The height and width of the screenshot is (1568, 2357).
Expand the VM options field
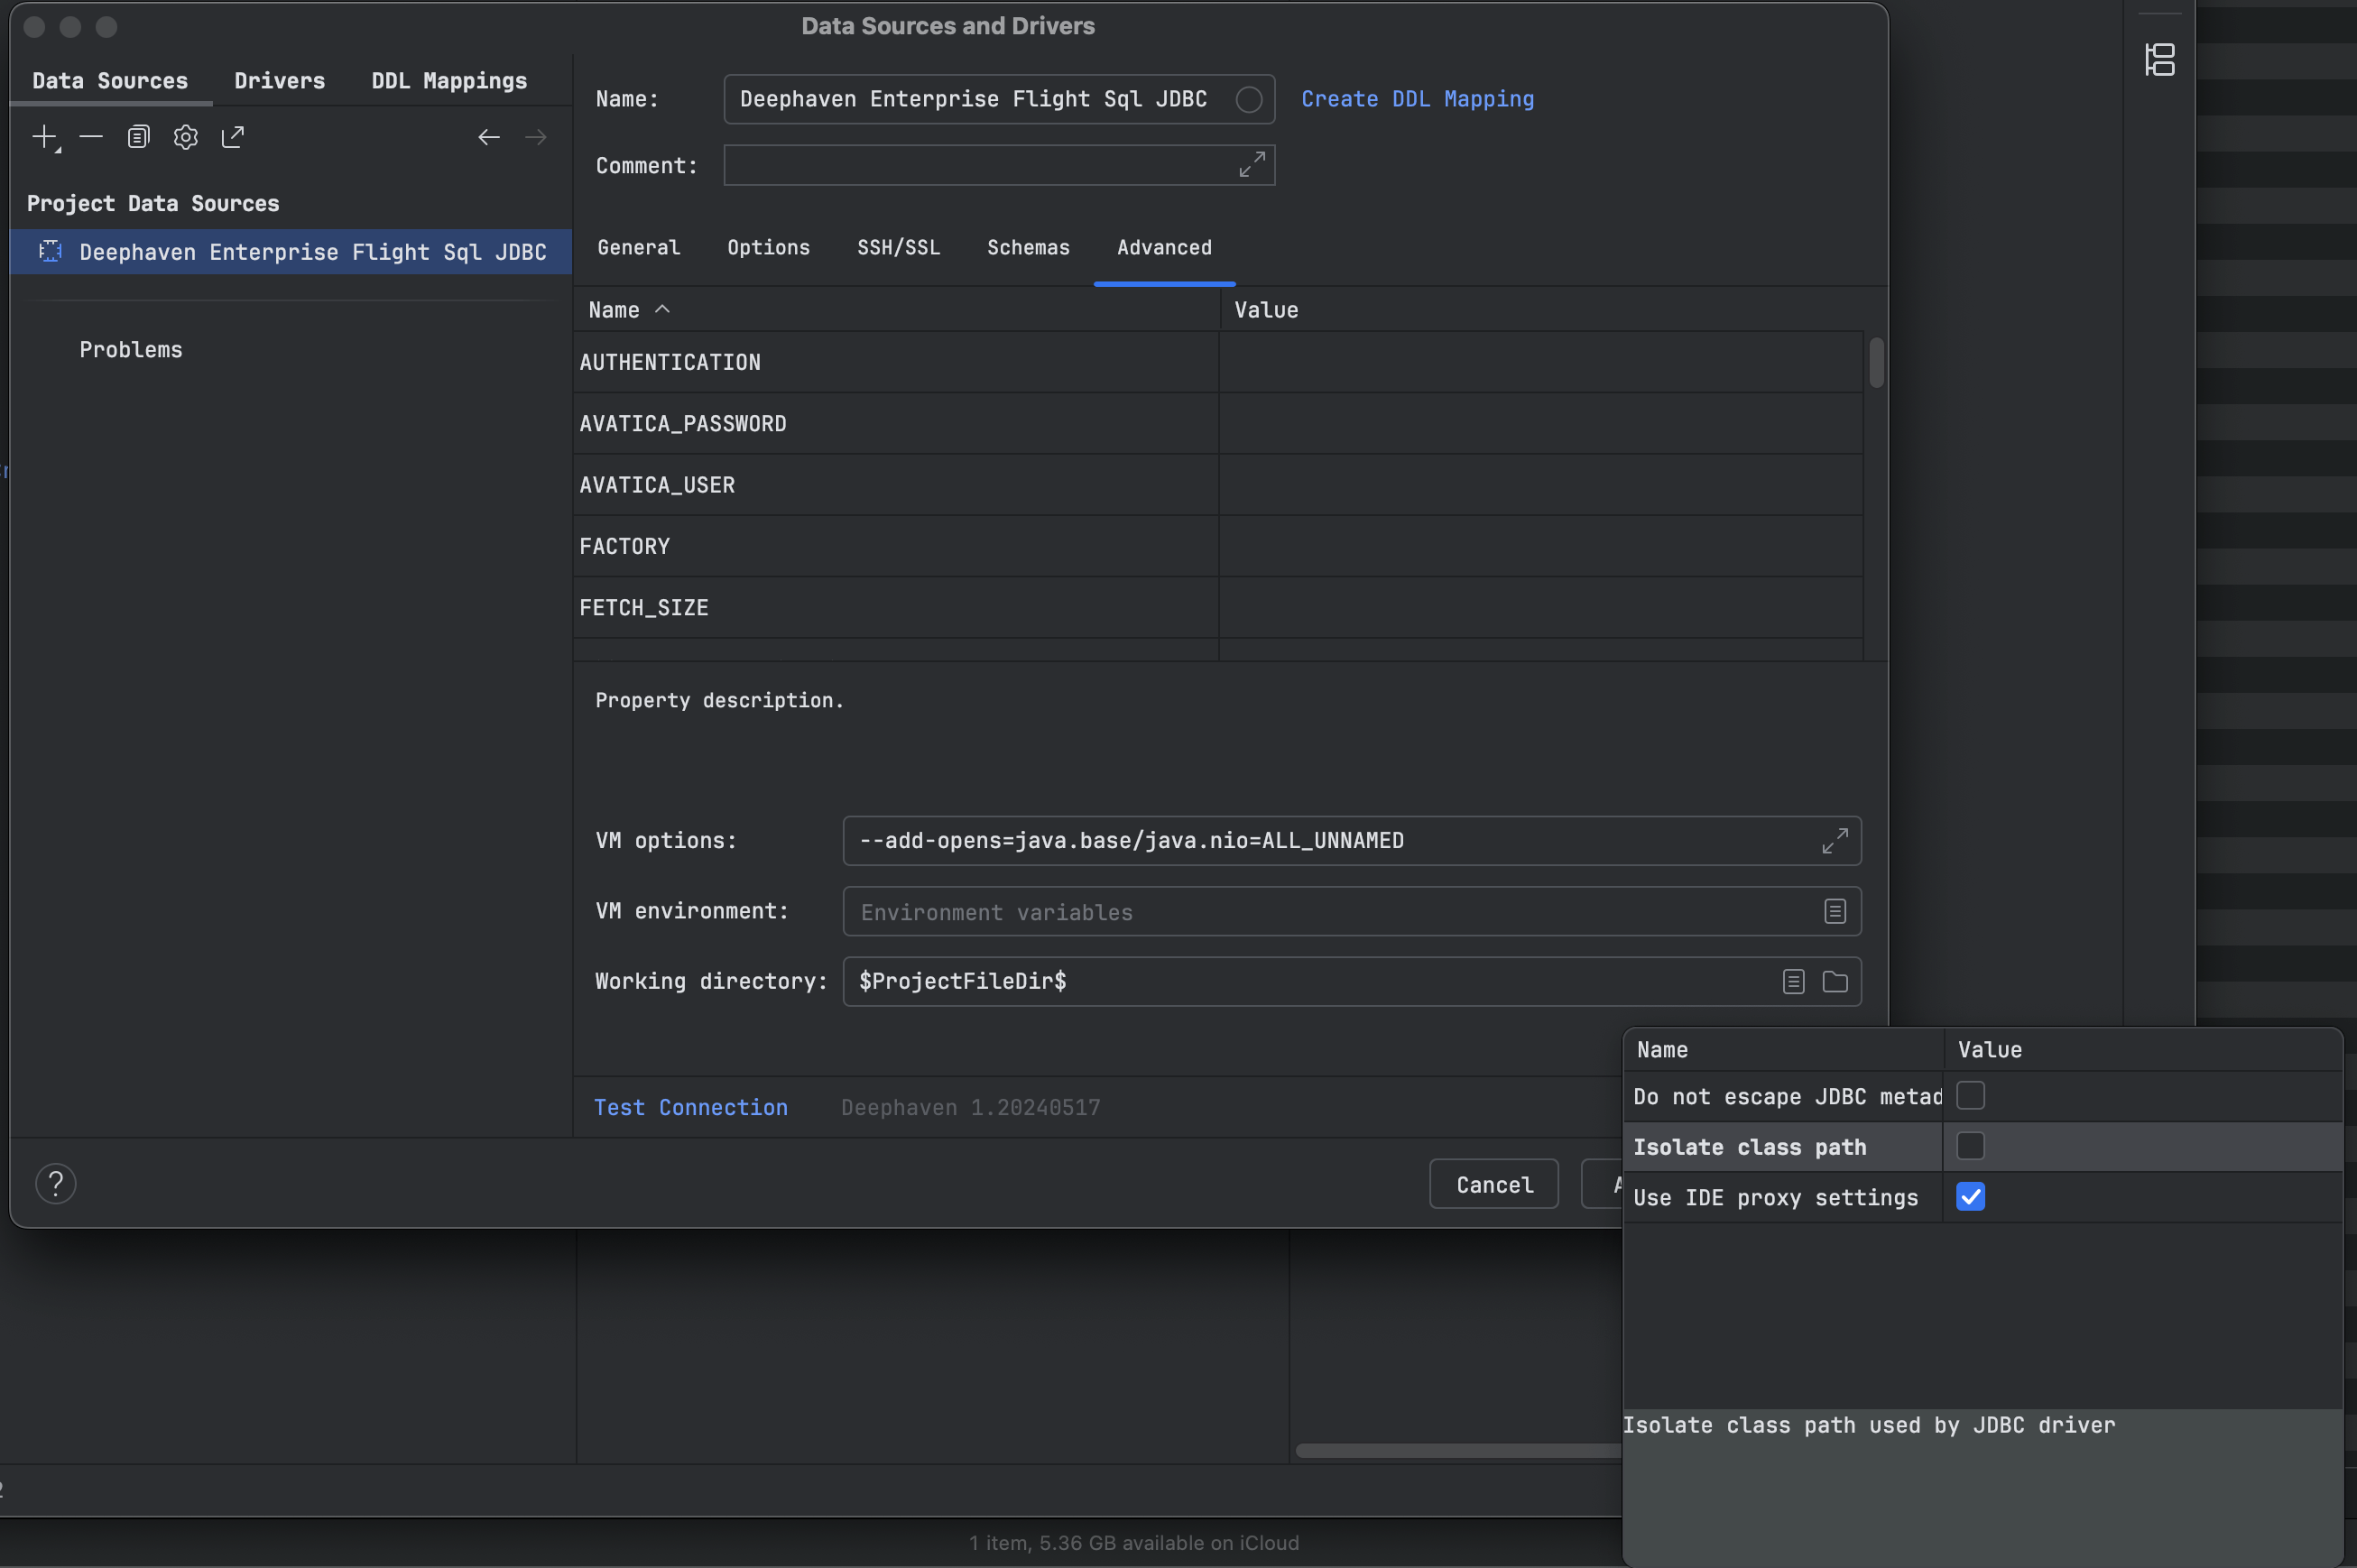point(1834,841)
